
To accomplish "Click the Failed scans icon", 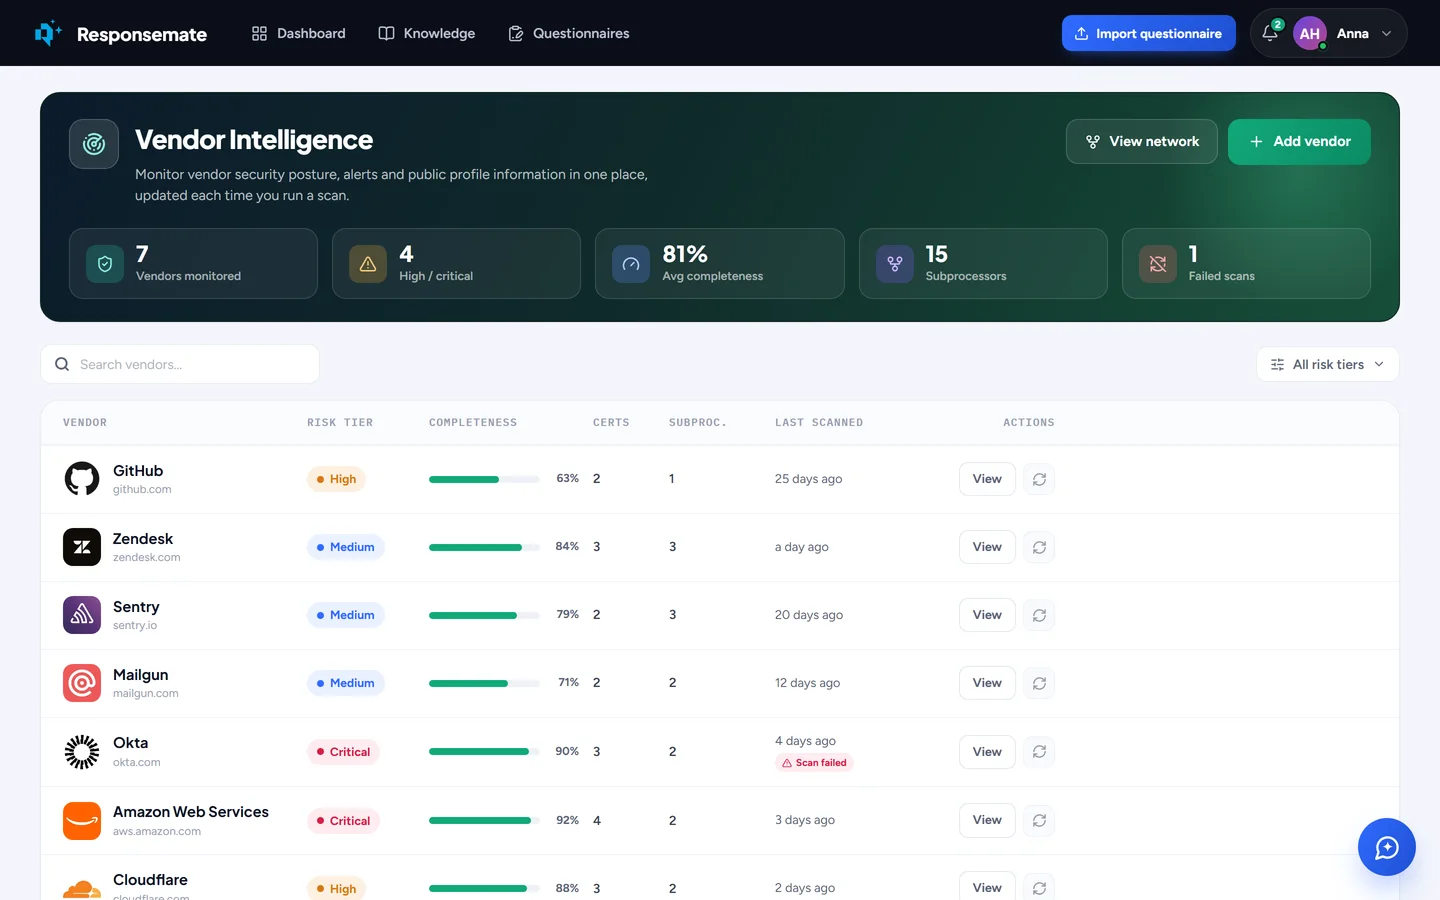I will pyautogui.click(x=1158, y=264).
